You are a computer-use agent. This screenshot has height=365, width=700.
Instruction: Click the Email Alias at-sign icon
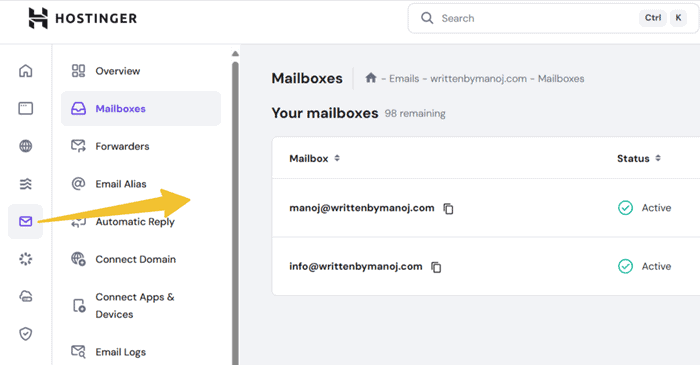tap(78, 183)
